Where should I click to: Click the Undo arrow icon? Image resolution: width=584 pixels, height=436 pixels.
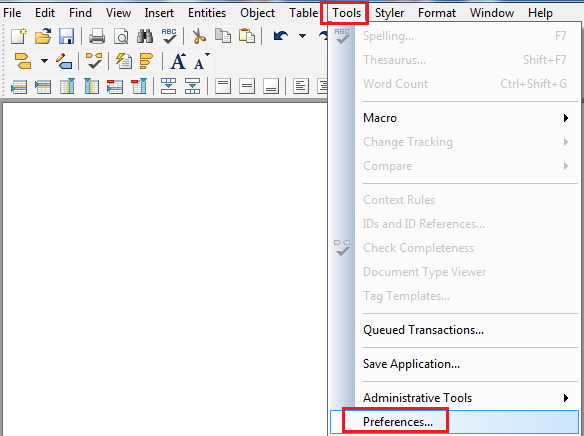(280, 36)
